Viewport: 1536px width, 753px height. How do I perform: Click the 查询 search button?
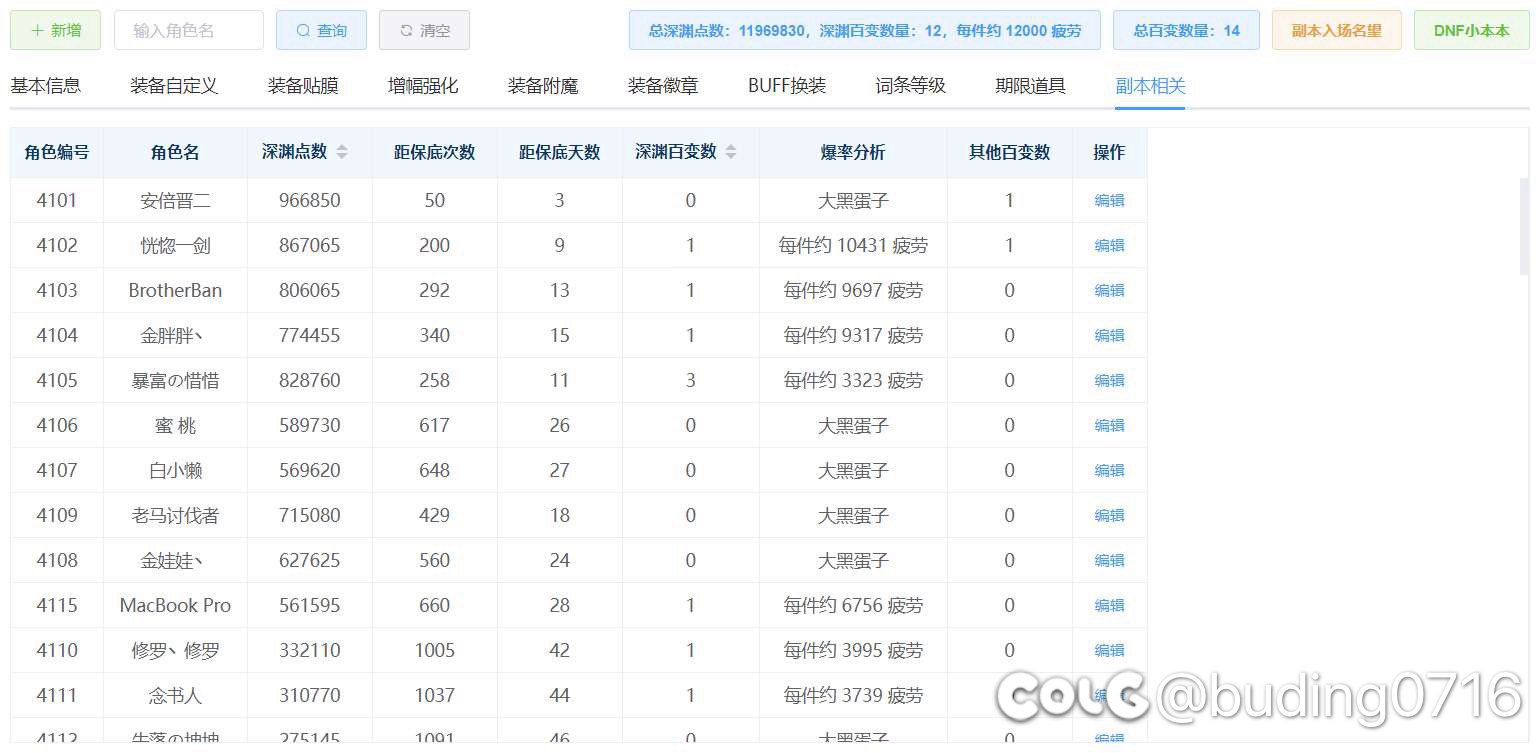[x=321, y=30]
